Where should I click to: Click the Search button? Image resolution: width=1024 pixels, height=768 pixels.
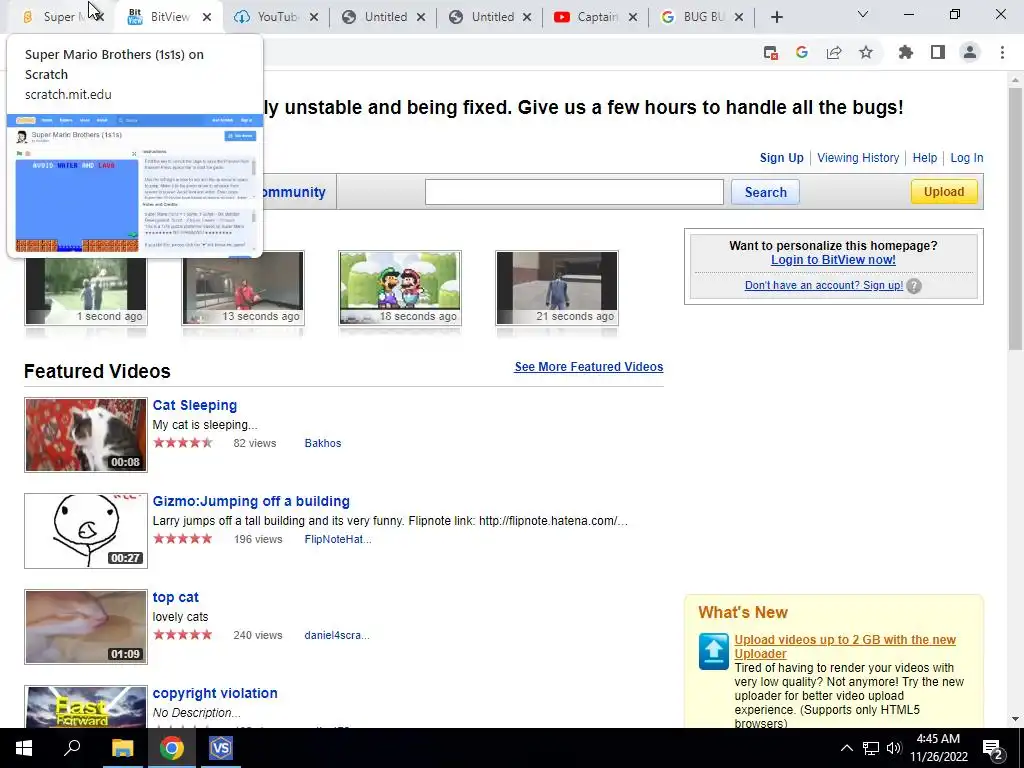tap(765, 192)
